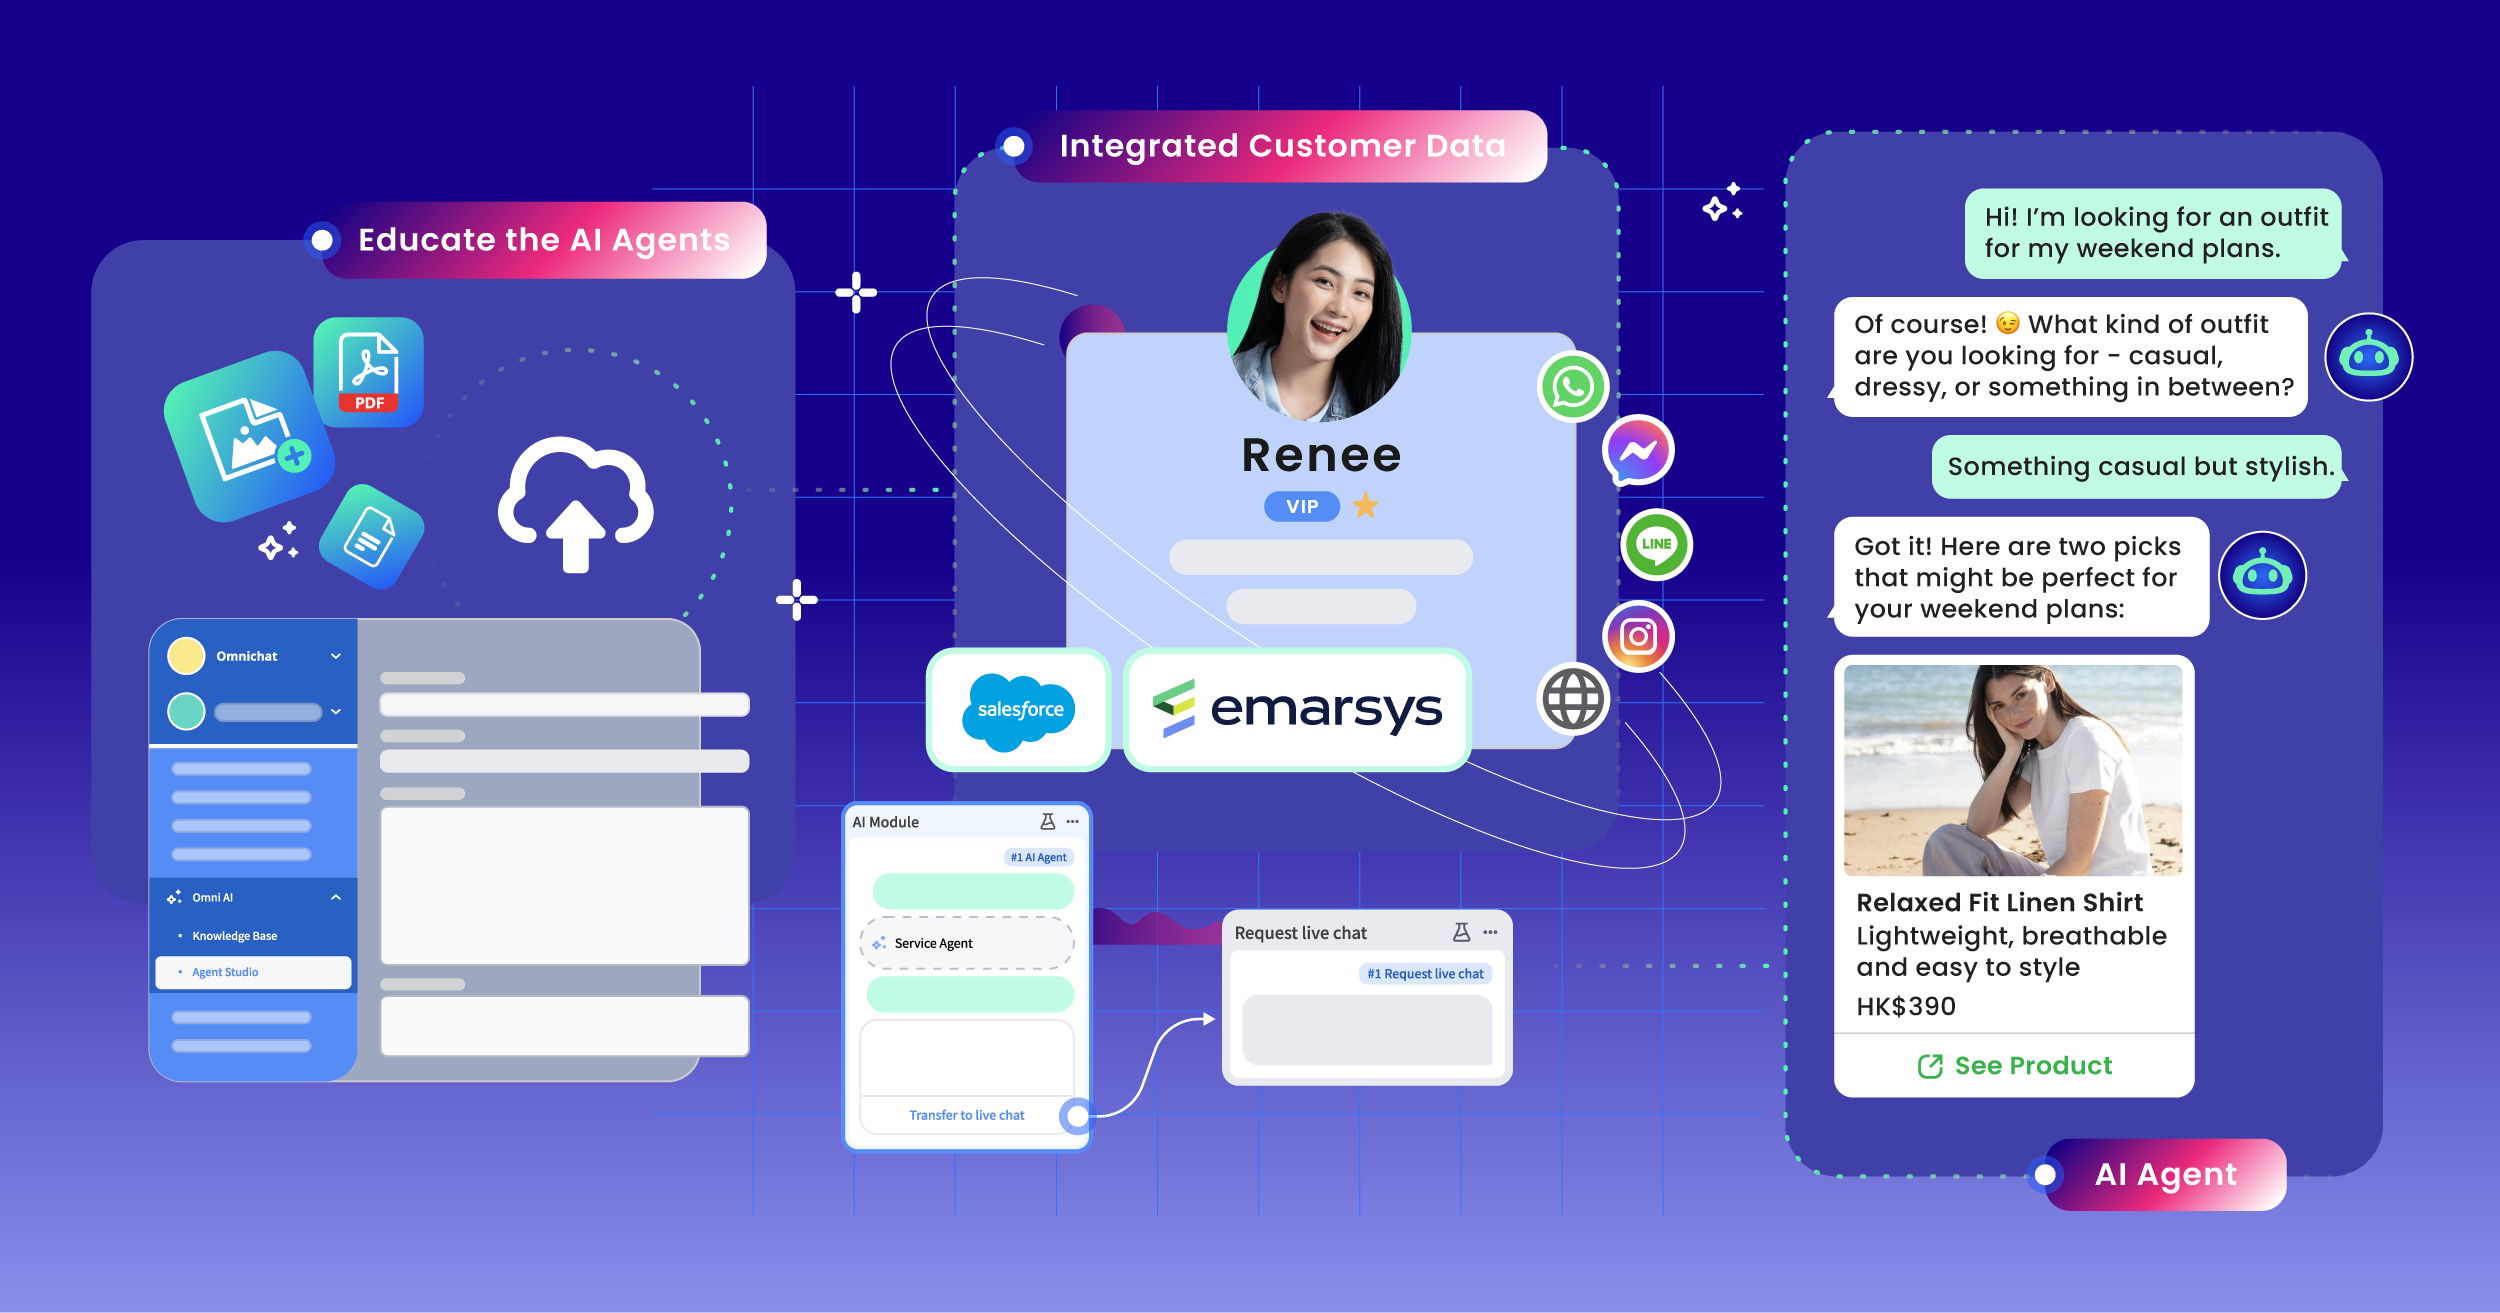Click the Omni AI sparkle icon in sidebar
Viewport: 2500px width, 1313px height.
click(174, 897)
